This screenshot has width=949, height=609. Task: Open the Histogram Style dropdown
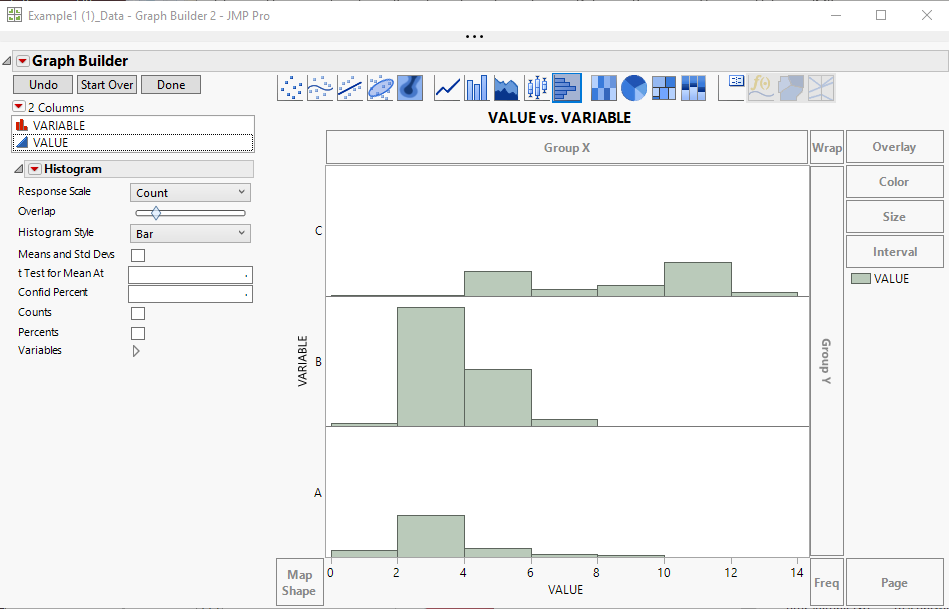pyautogui.click(x=190, y=233)
